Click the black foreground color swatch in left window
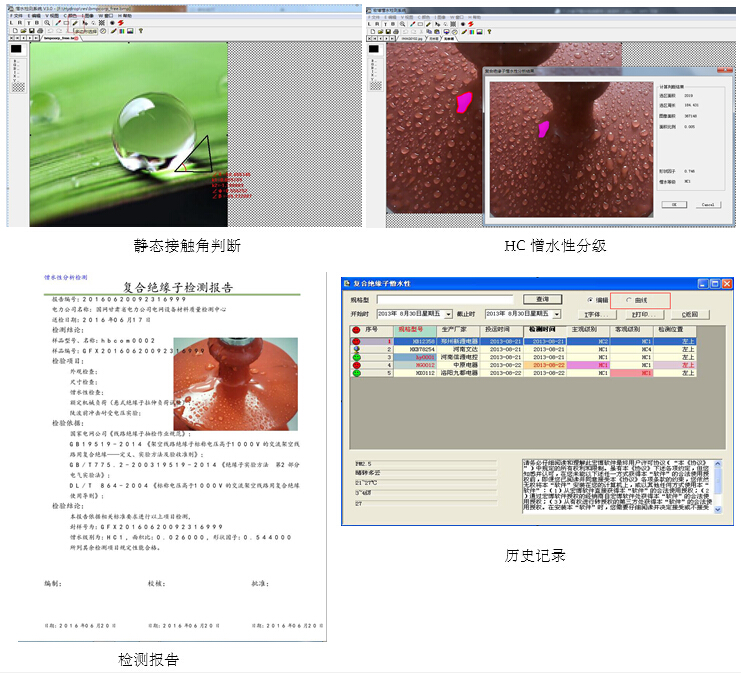741x673 pixels. (17, 48)
